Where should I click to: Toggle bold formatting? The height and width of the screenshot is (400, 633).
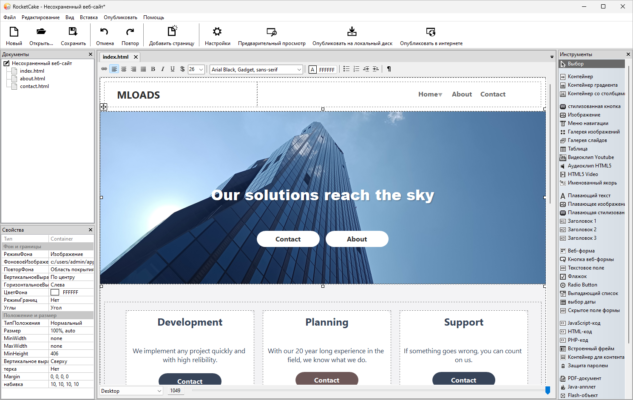[x=153, y=69]
